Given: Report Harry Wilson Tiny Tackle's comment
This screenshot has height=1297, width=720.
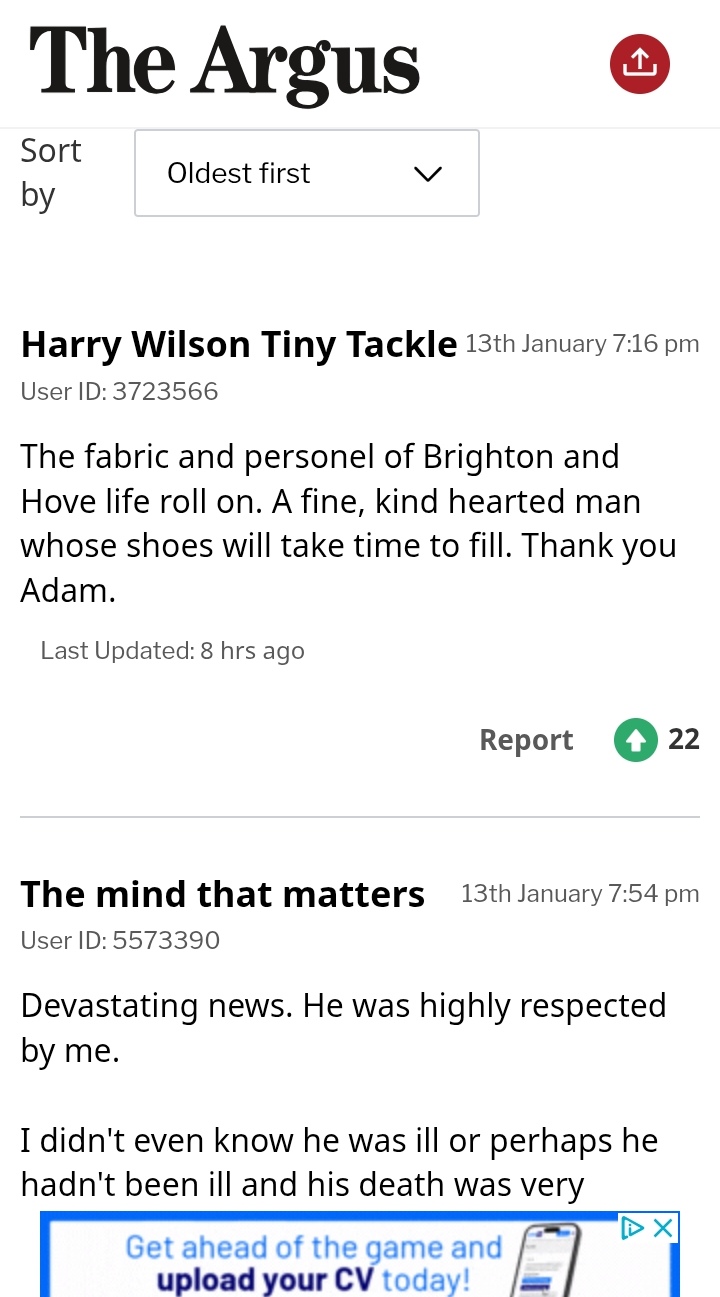Looking at the screenshot, I should tap(526, 740).
